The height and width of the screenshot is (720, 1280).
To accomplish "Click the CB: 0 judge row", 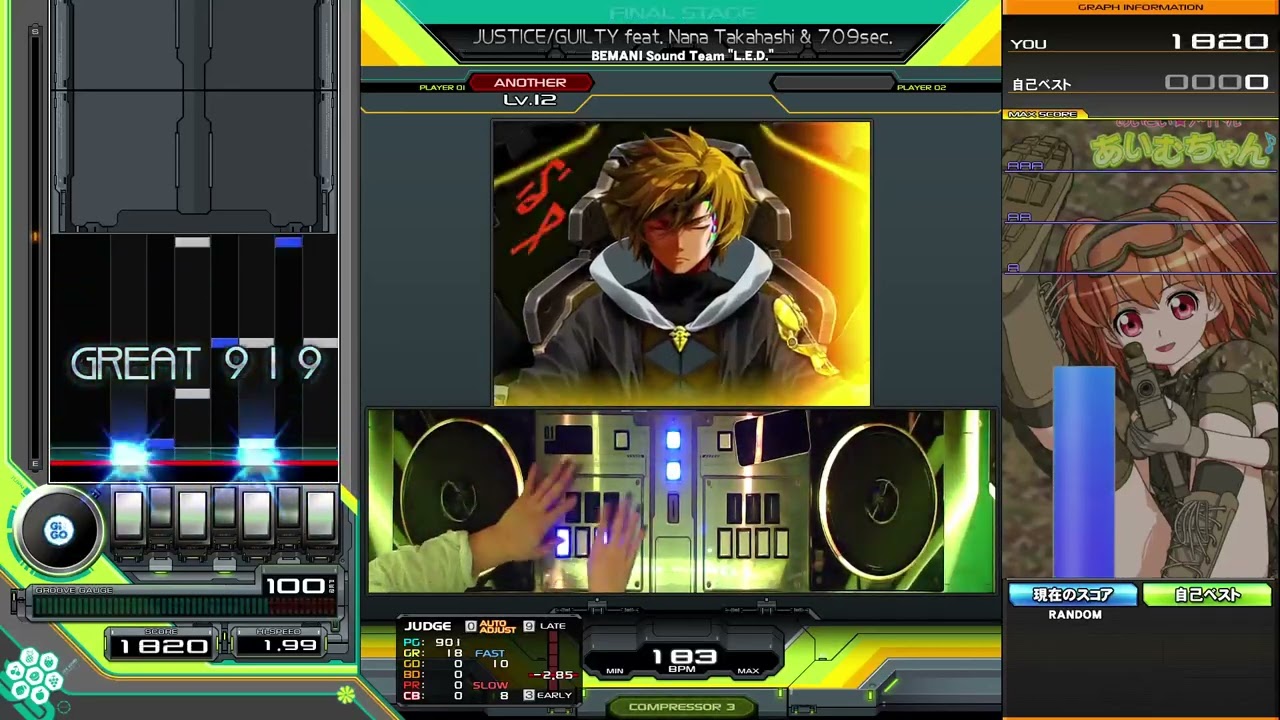I will (x=433, y=696).
